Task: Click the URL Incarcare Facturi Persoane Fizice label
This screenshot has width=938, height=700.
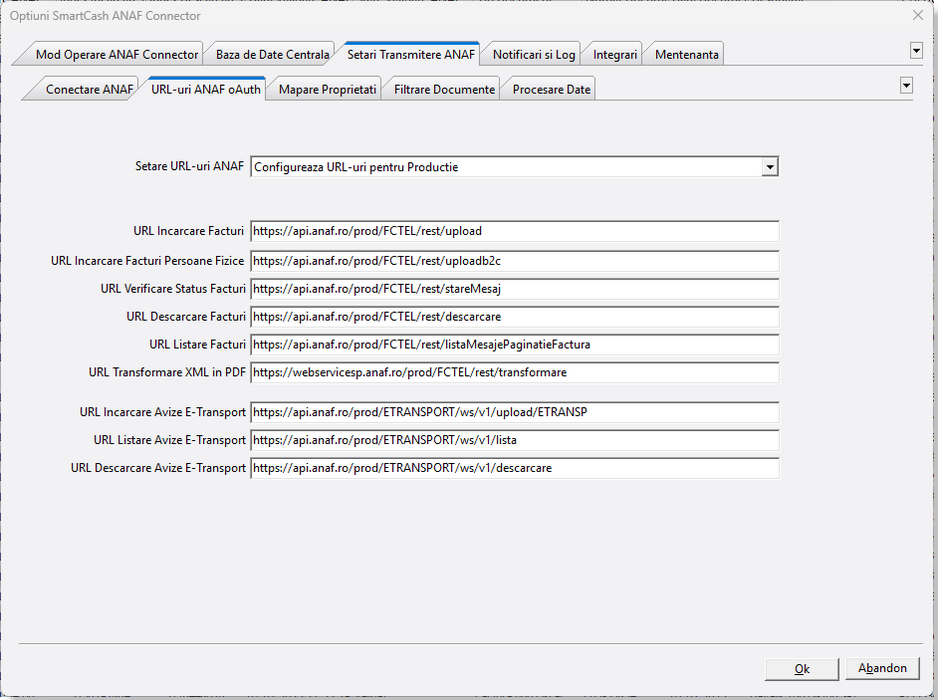Action: click(x=147, y=261)
